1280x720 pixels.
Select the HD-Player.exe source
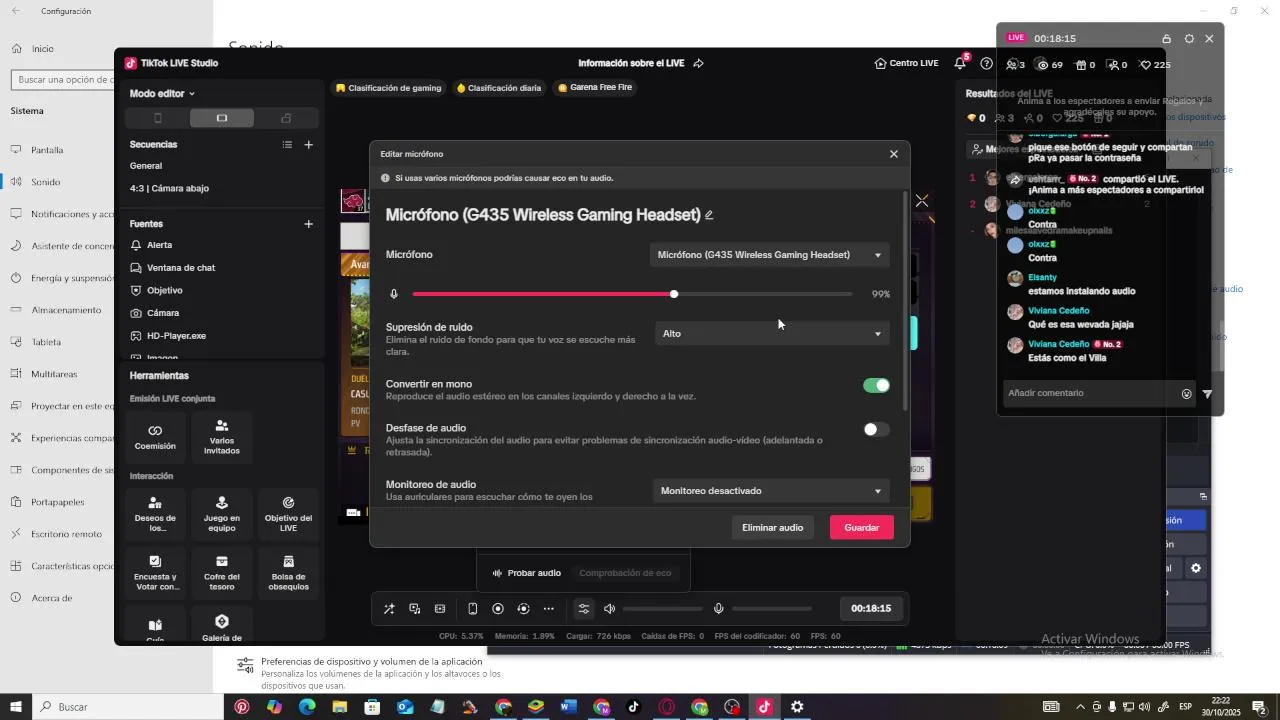point(176,336)
